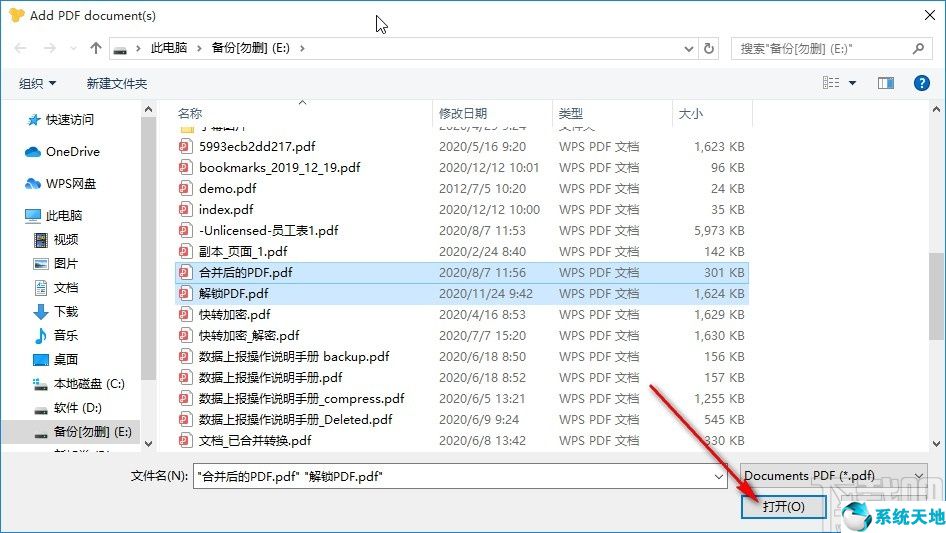Select file 合并后的PDF.pdf
The image size is (946, 533).
point(462,273)
